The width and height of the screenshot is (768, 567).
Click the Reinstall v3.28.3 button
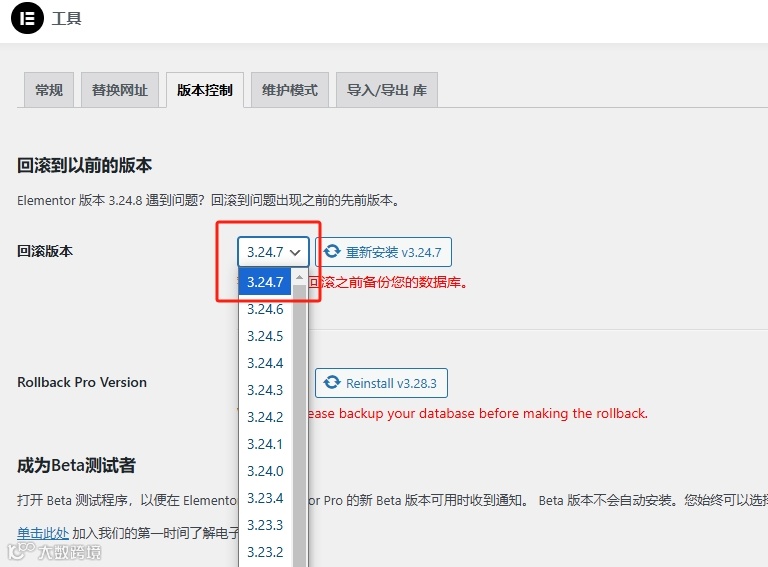(382, 383)
